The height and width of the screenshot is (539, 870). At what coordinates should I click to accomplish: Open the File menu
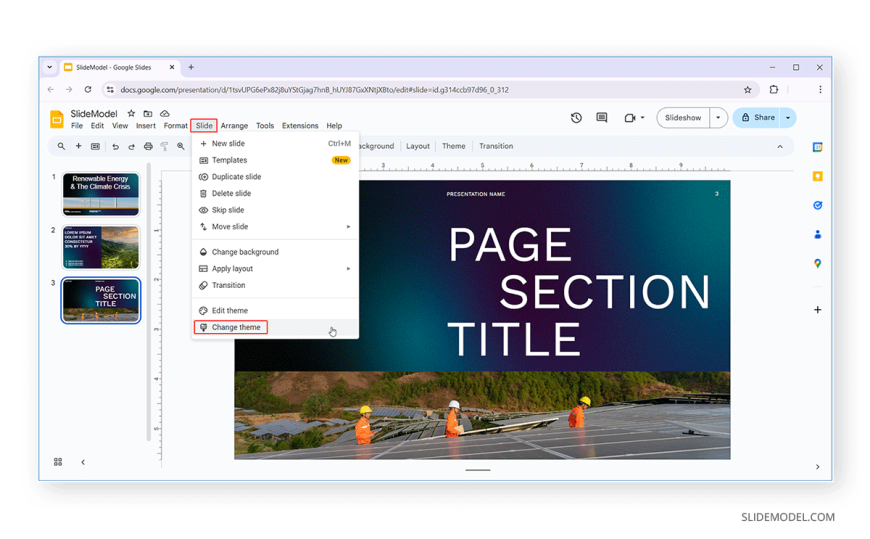point(77,125)
